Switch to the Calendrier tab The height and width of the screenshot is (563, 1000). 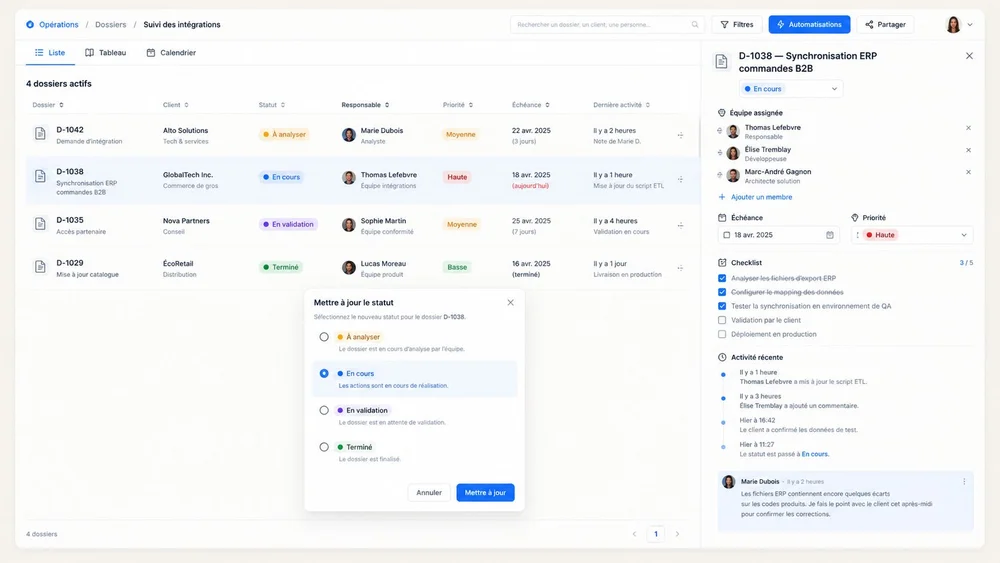click(171, 52)
